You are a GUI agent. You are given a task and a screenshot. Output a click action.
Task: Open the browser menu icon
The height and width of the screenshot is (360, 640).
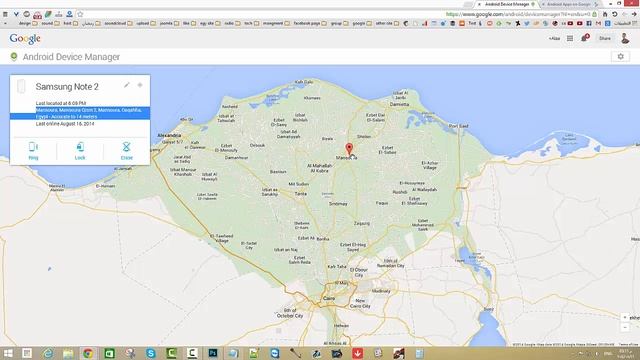click(x=5, y=14)
